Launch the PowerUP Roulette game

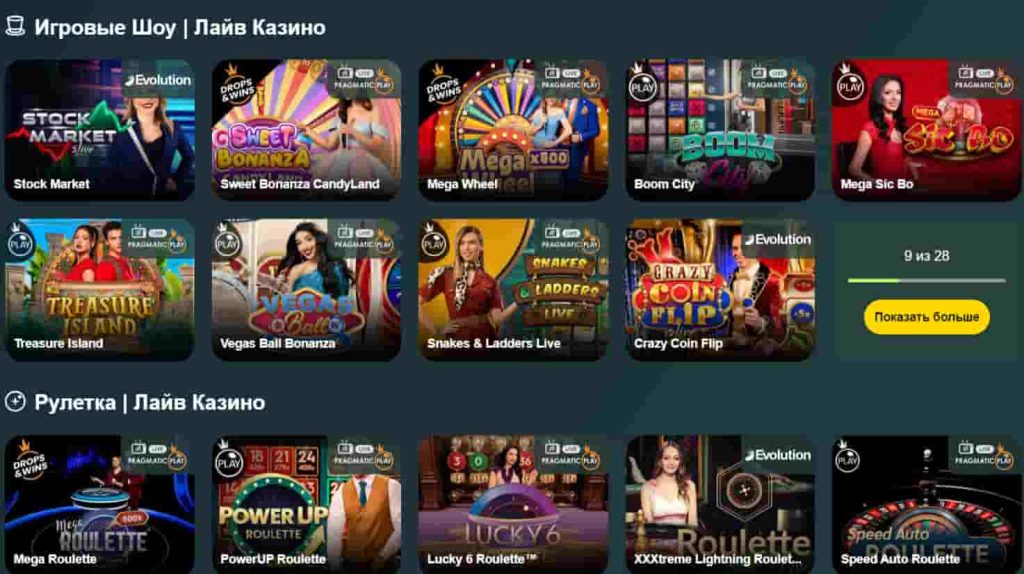click(x=306, y=505)
